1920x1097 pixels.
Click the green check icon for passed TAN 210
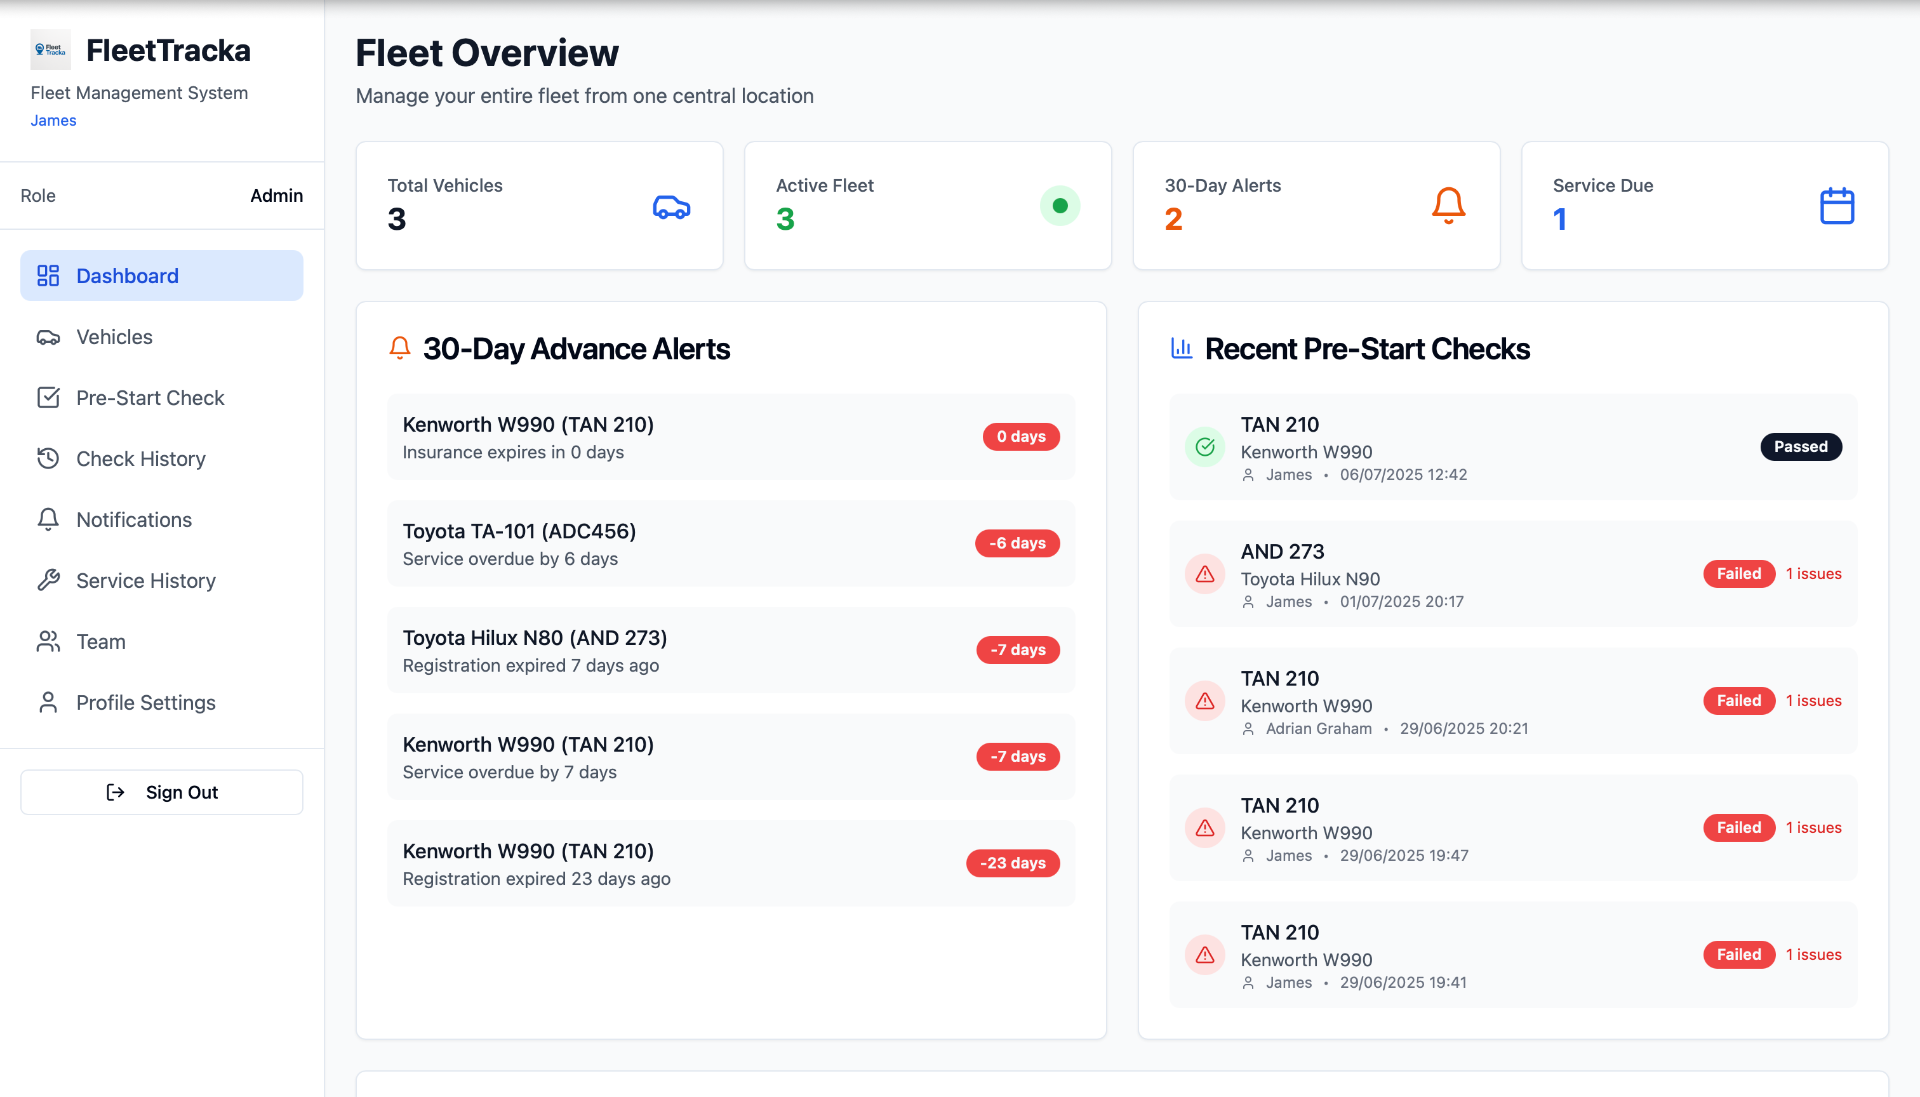[x=1205, y=447]
